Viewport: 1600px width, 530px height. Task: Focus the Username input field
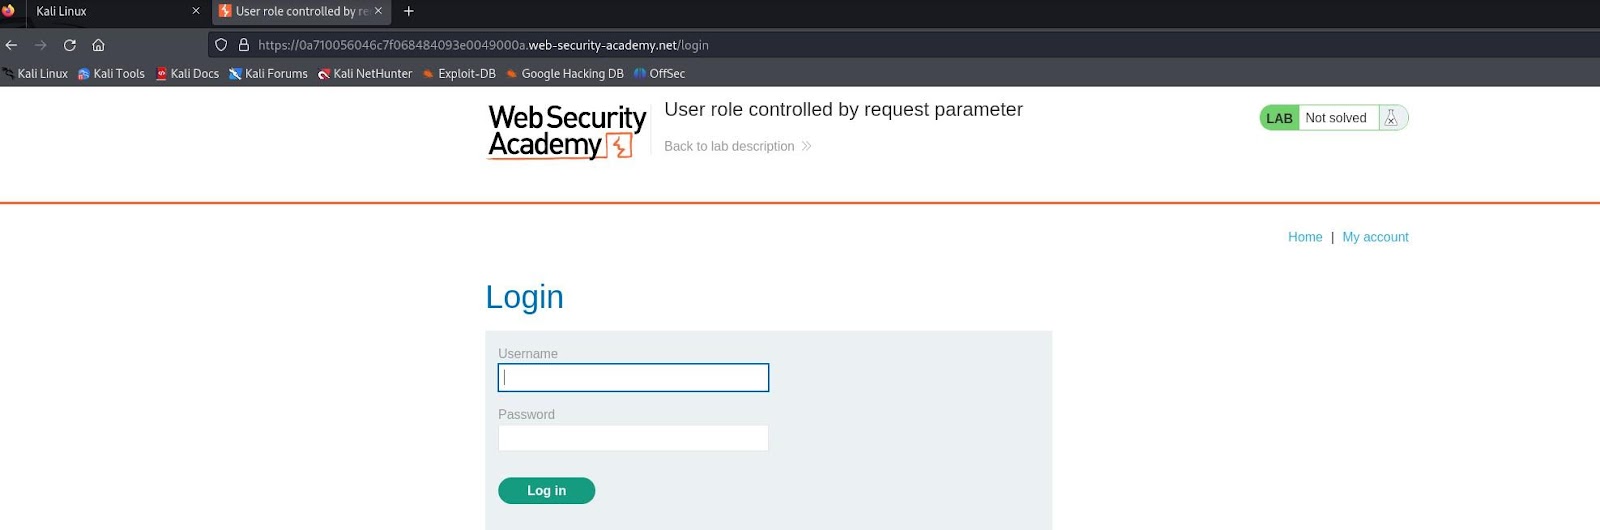pos(633,378)
